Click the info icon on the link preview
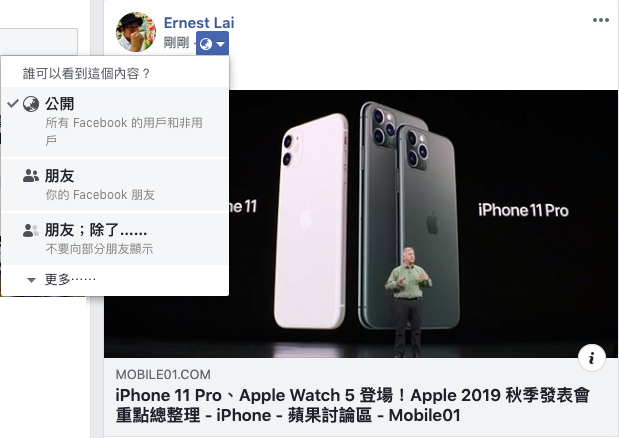619x438 pixels. (x=591, y=358)
